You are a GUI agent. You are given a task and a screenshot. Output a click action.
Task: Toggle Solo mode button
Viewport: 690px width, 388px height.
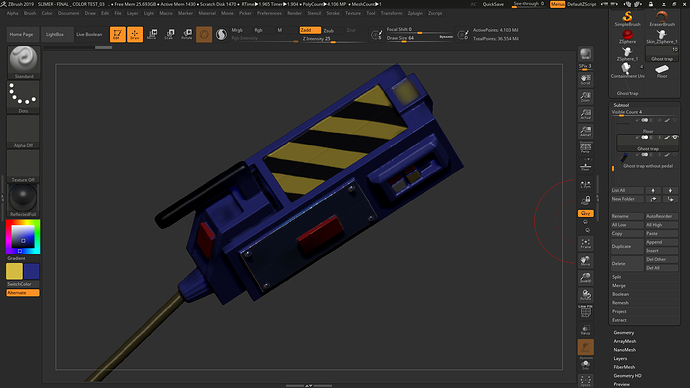pos(585,364)
